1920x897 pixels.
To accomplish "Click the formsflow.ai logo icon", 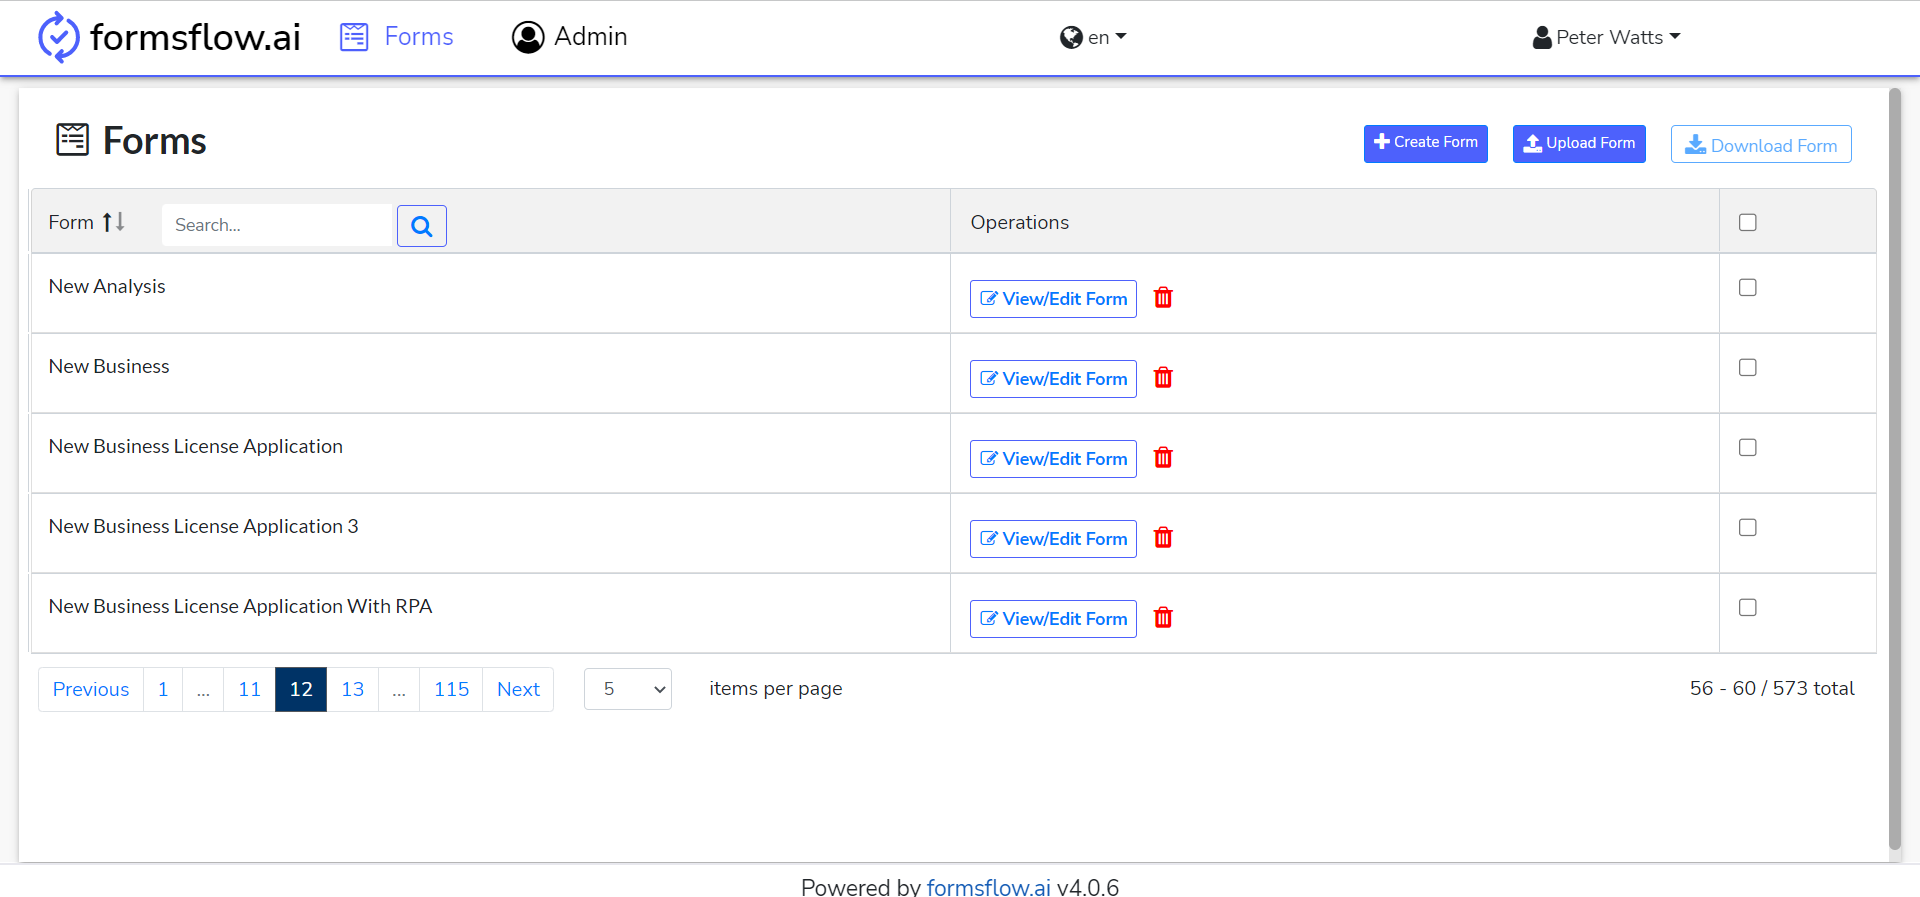I will [x=58, y=37].
